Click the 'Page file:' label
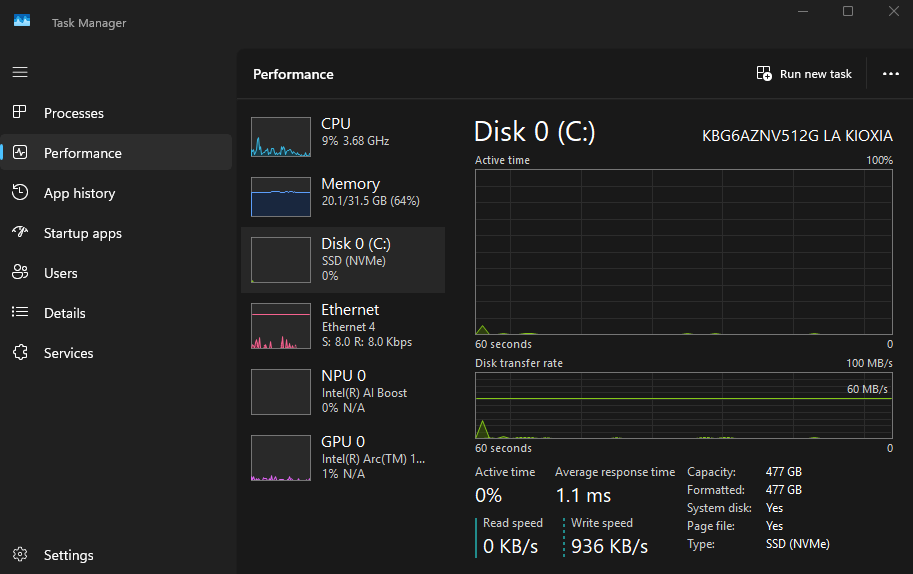Image resolution: width=913 pixels, height=574 pixels. (711, 526)
